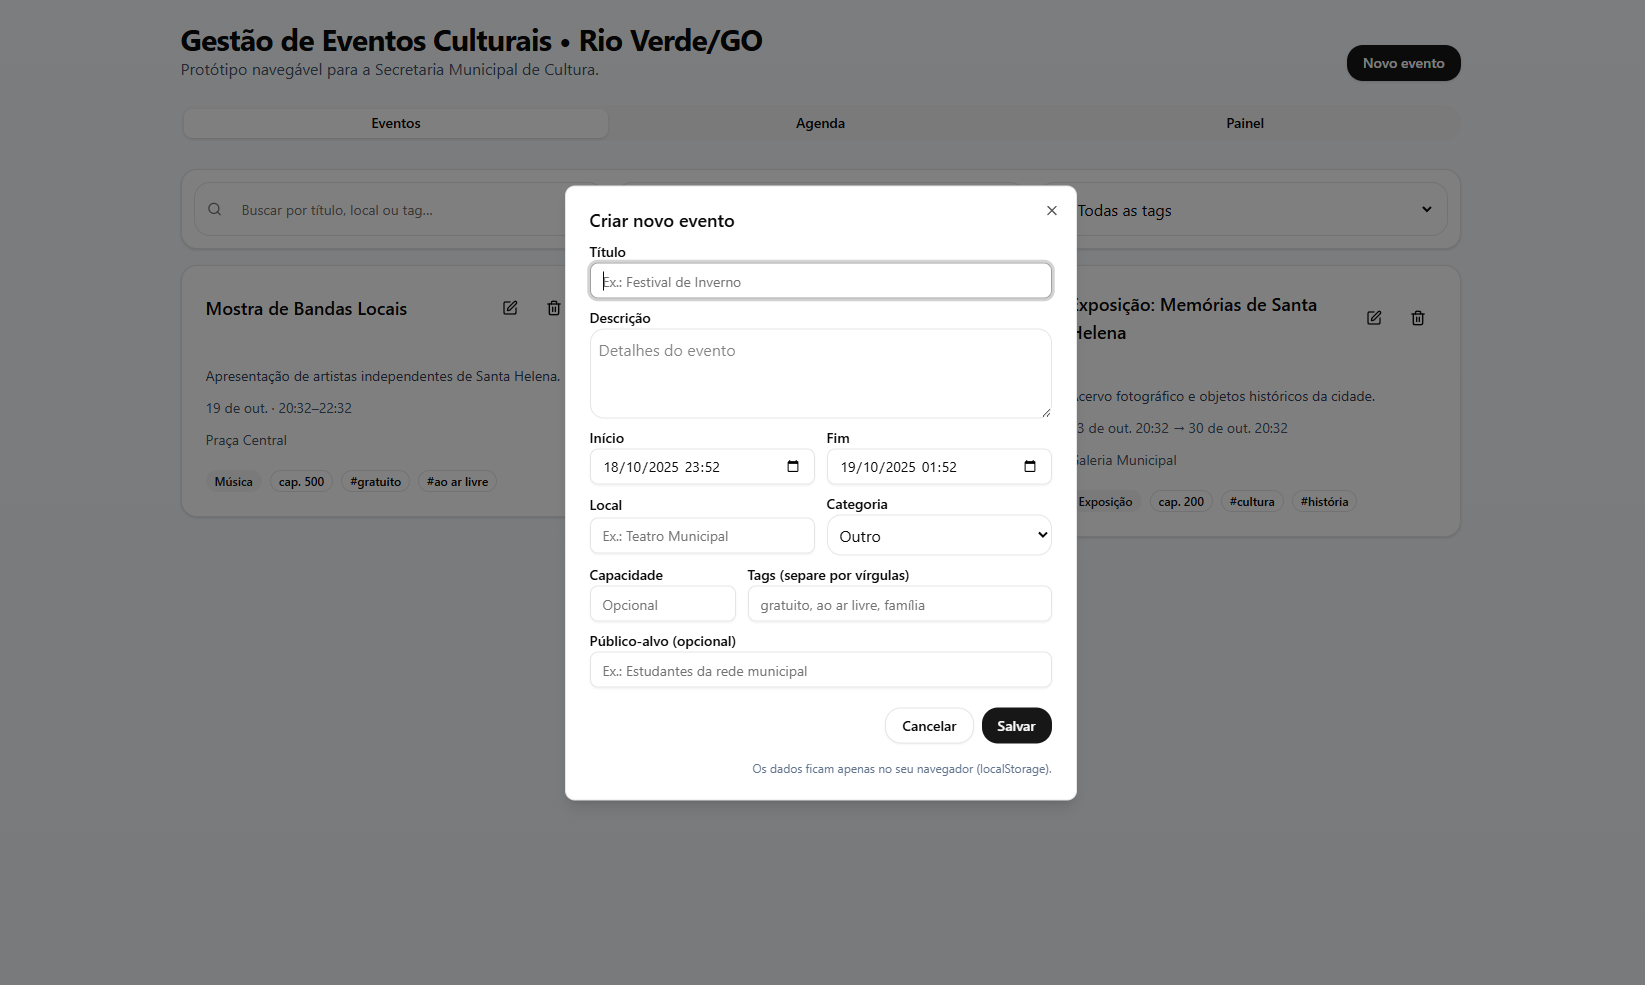Expand the Categoria dropdown
The width and height of the screenshot is (1645, 985).
(938, 536)
